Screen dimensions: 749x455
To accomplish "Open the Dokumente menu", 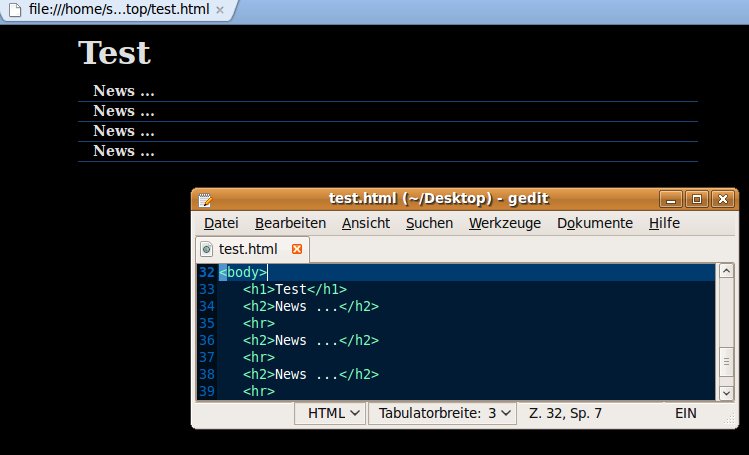I will point(595,223).
